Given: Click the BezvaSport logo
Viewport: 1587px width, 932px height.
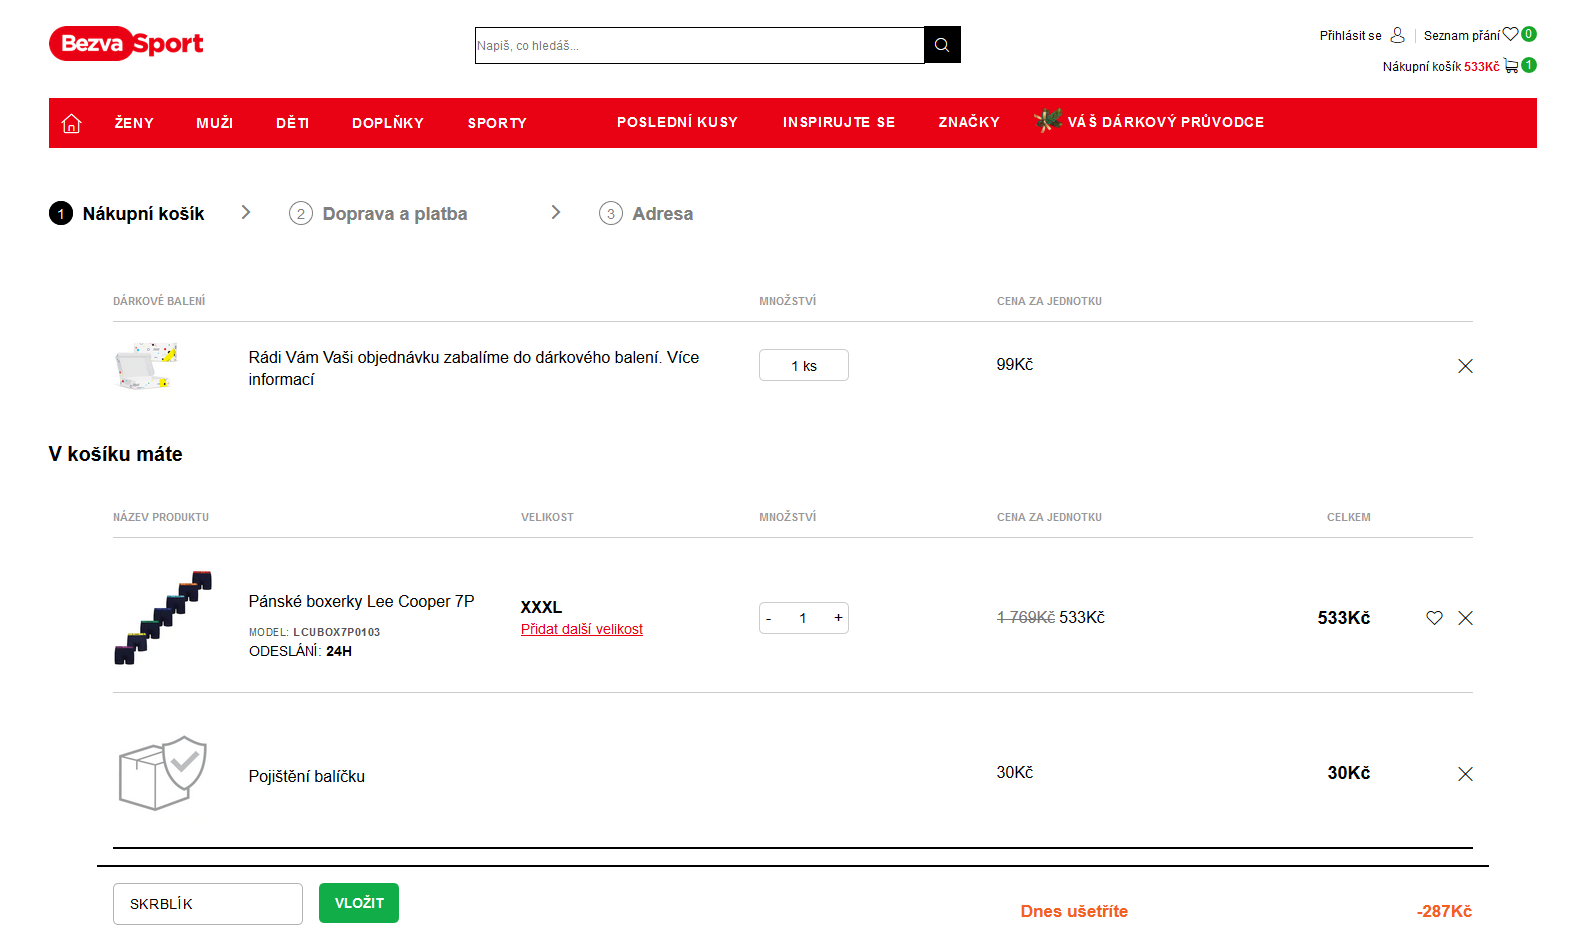Looking at the screenshot, I should click(x=126, y=44).
